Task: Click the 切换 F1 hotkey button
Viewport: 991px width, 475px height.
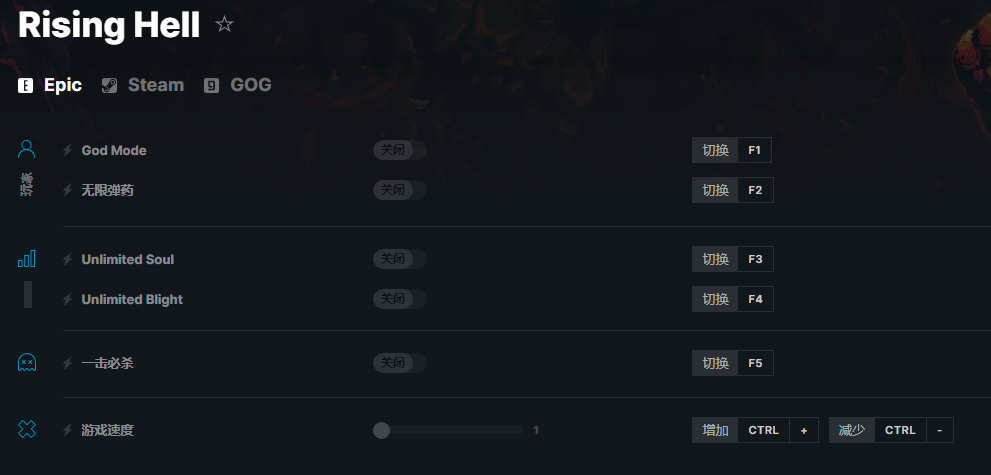Action: pos(731,150)
